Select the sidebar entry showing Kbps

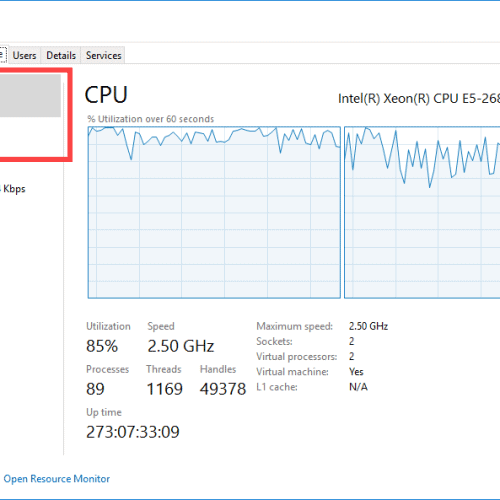tap(13, 189)
